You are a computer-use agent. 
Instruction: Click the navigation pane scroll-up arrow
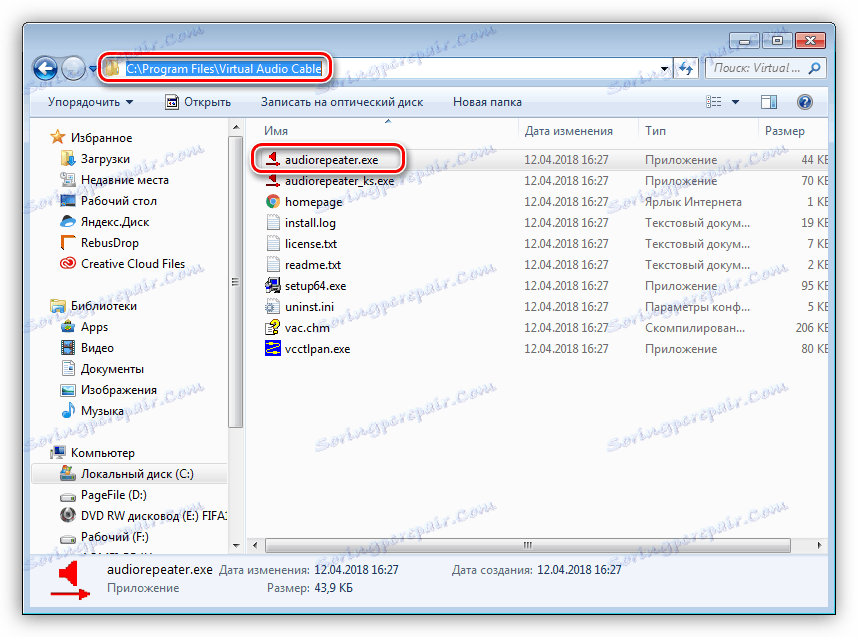236,127
